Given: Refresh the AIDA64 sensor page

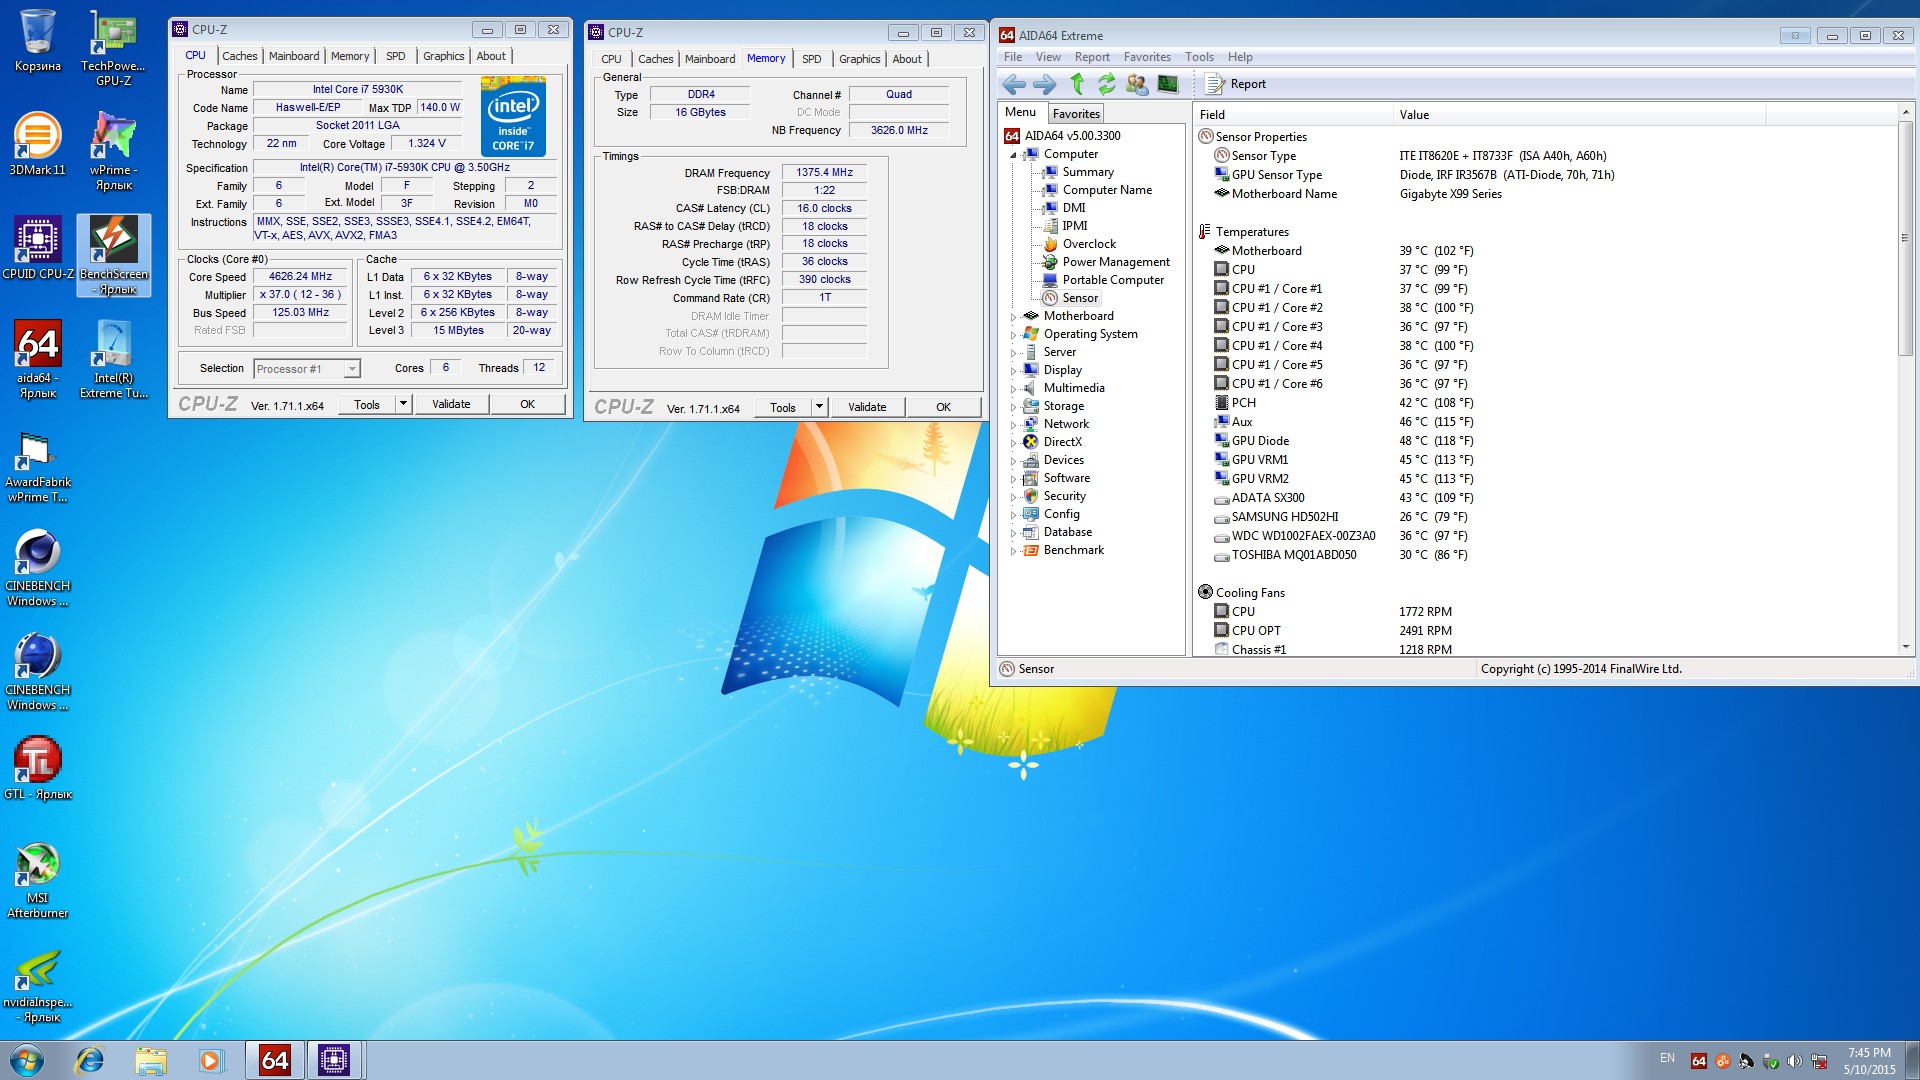Looking at the screenshot, I should click(x=1106, y=85).
